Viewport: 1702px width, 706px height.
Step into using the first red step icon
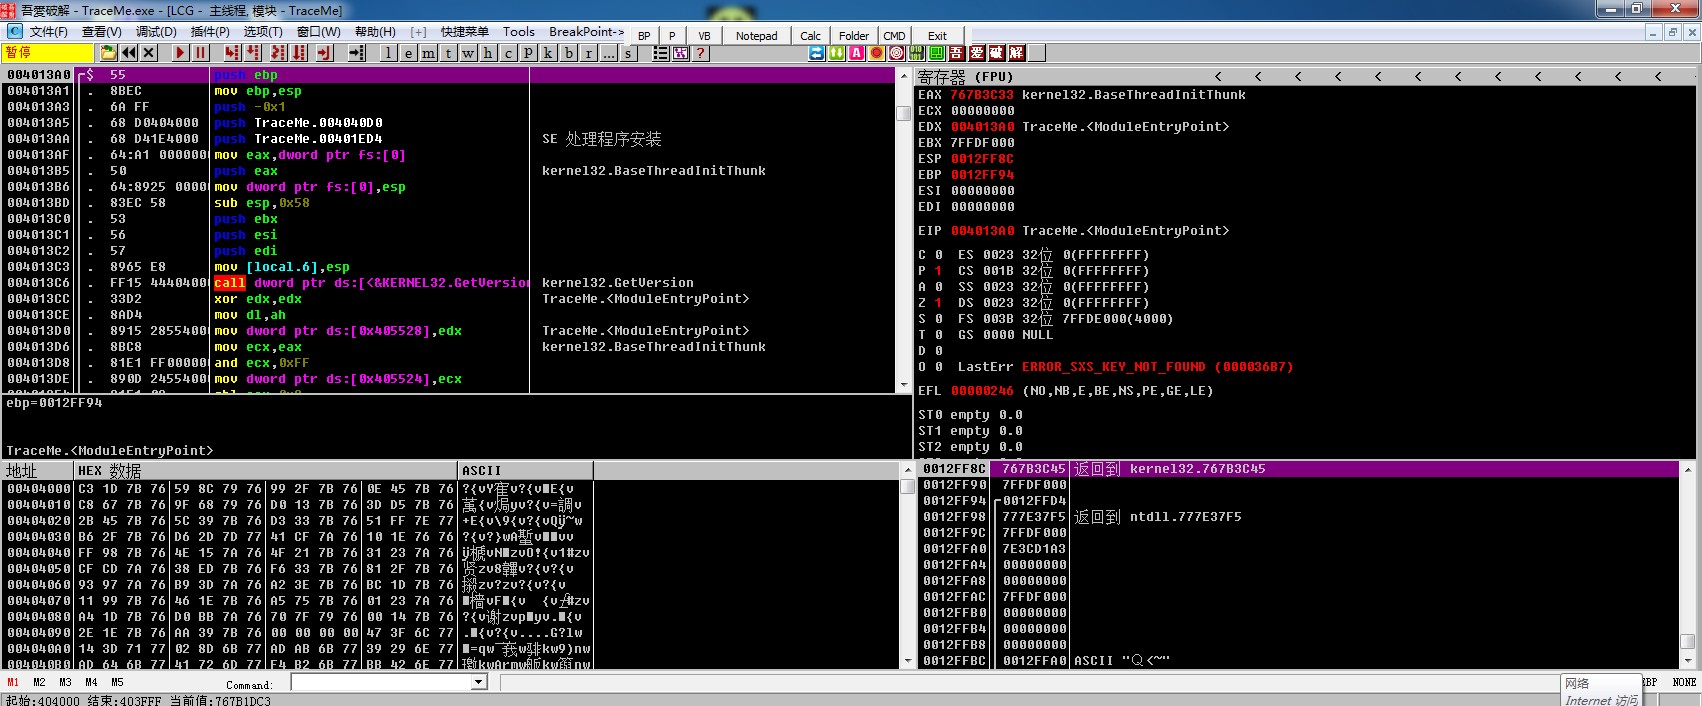(x=233, y=53)
